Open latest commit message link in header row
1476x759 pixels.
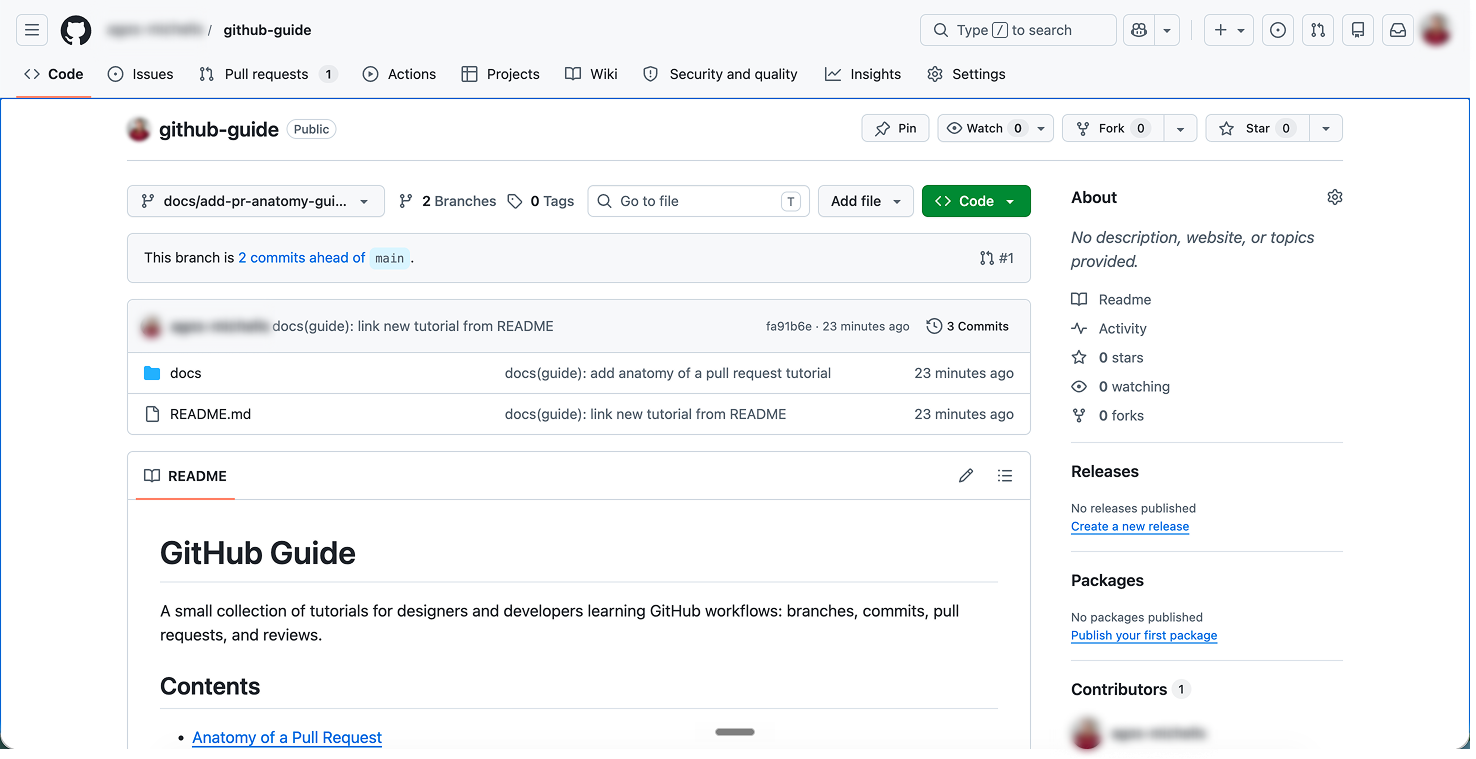[413, 326]
